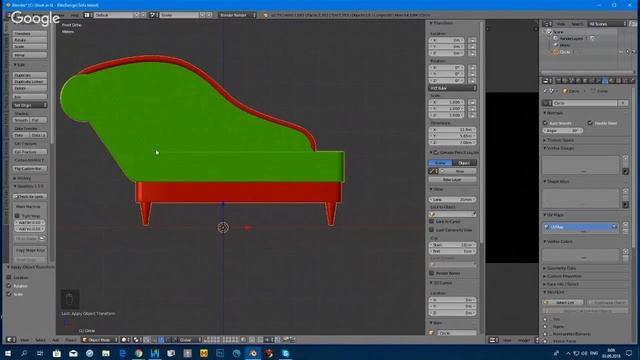This screenshot has width=640, height=360.
Task: Open the Material properties tab
Action: [612, 81]
